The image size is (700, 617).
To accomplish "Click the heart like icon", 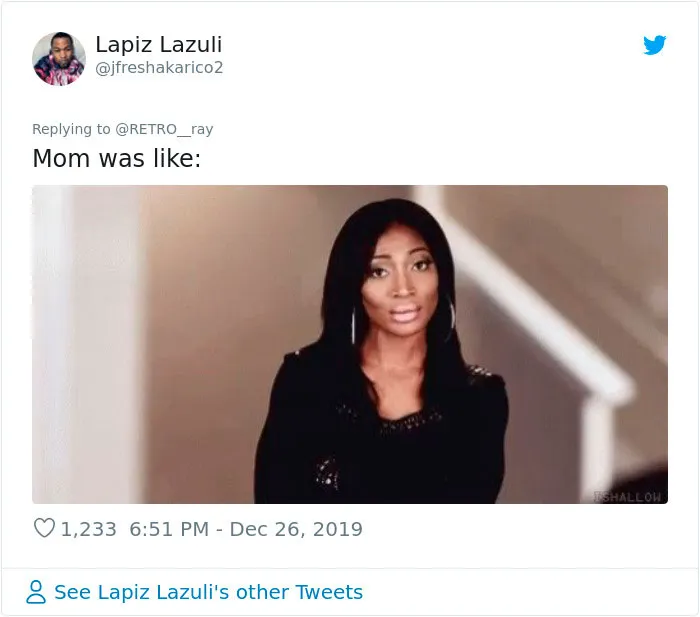I will tap(44, 528).
